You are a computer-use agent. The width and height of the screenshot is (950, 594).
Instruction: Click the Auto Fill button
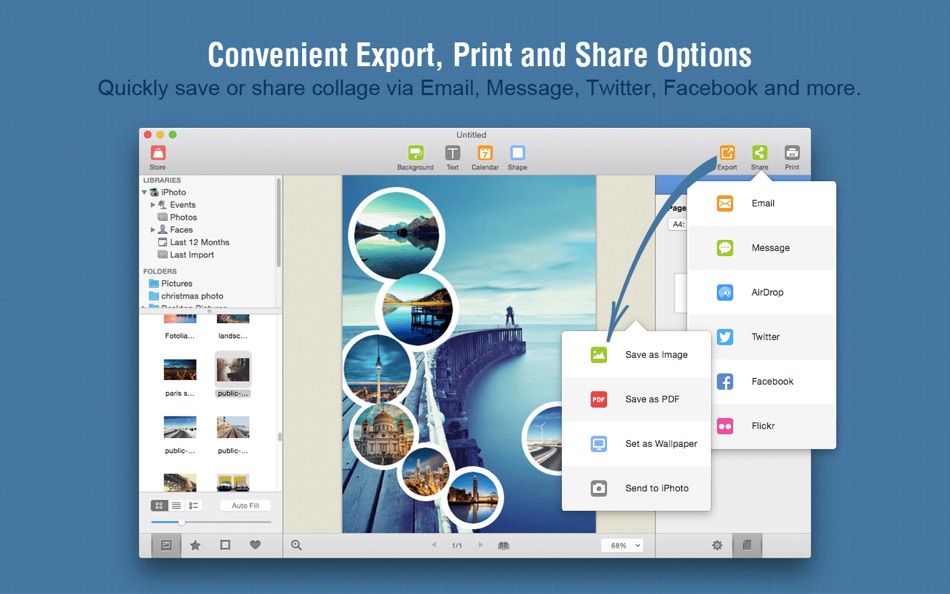[246, 505]
